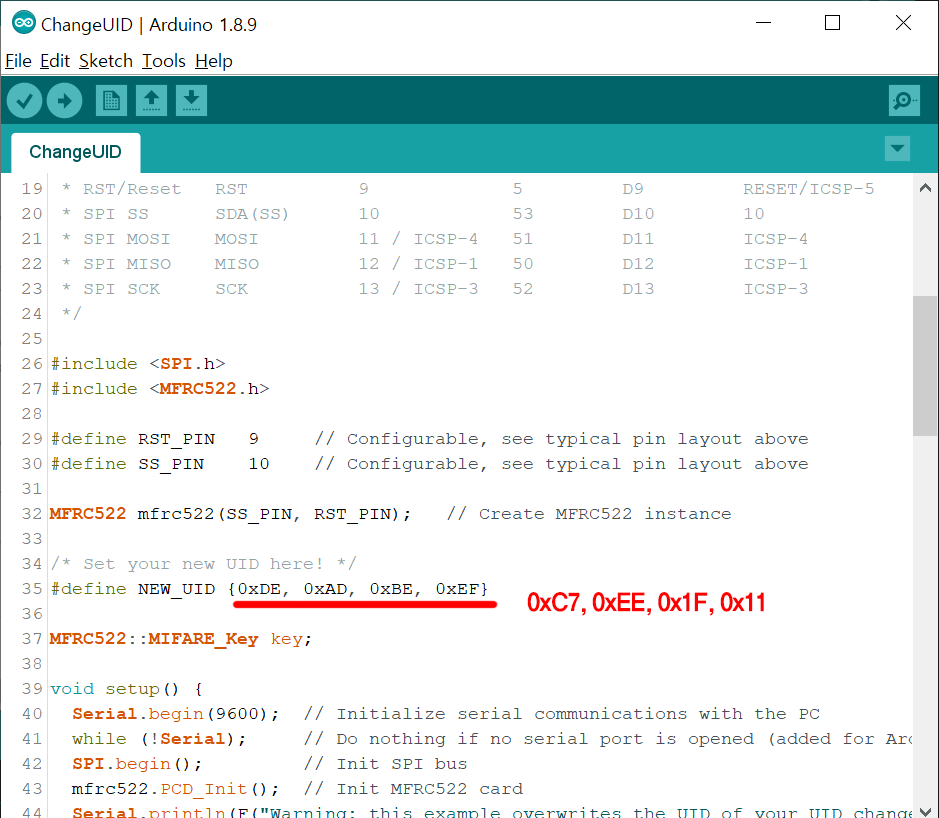Click the value 10 in line 30
The width and height of the screenshot is (939, 818).
click(259, 465)
